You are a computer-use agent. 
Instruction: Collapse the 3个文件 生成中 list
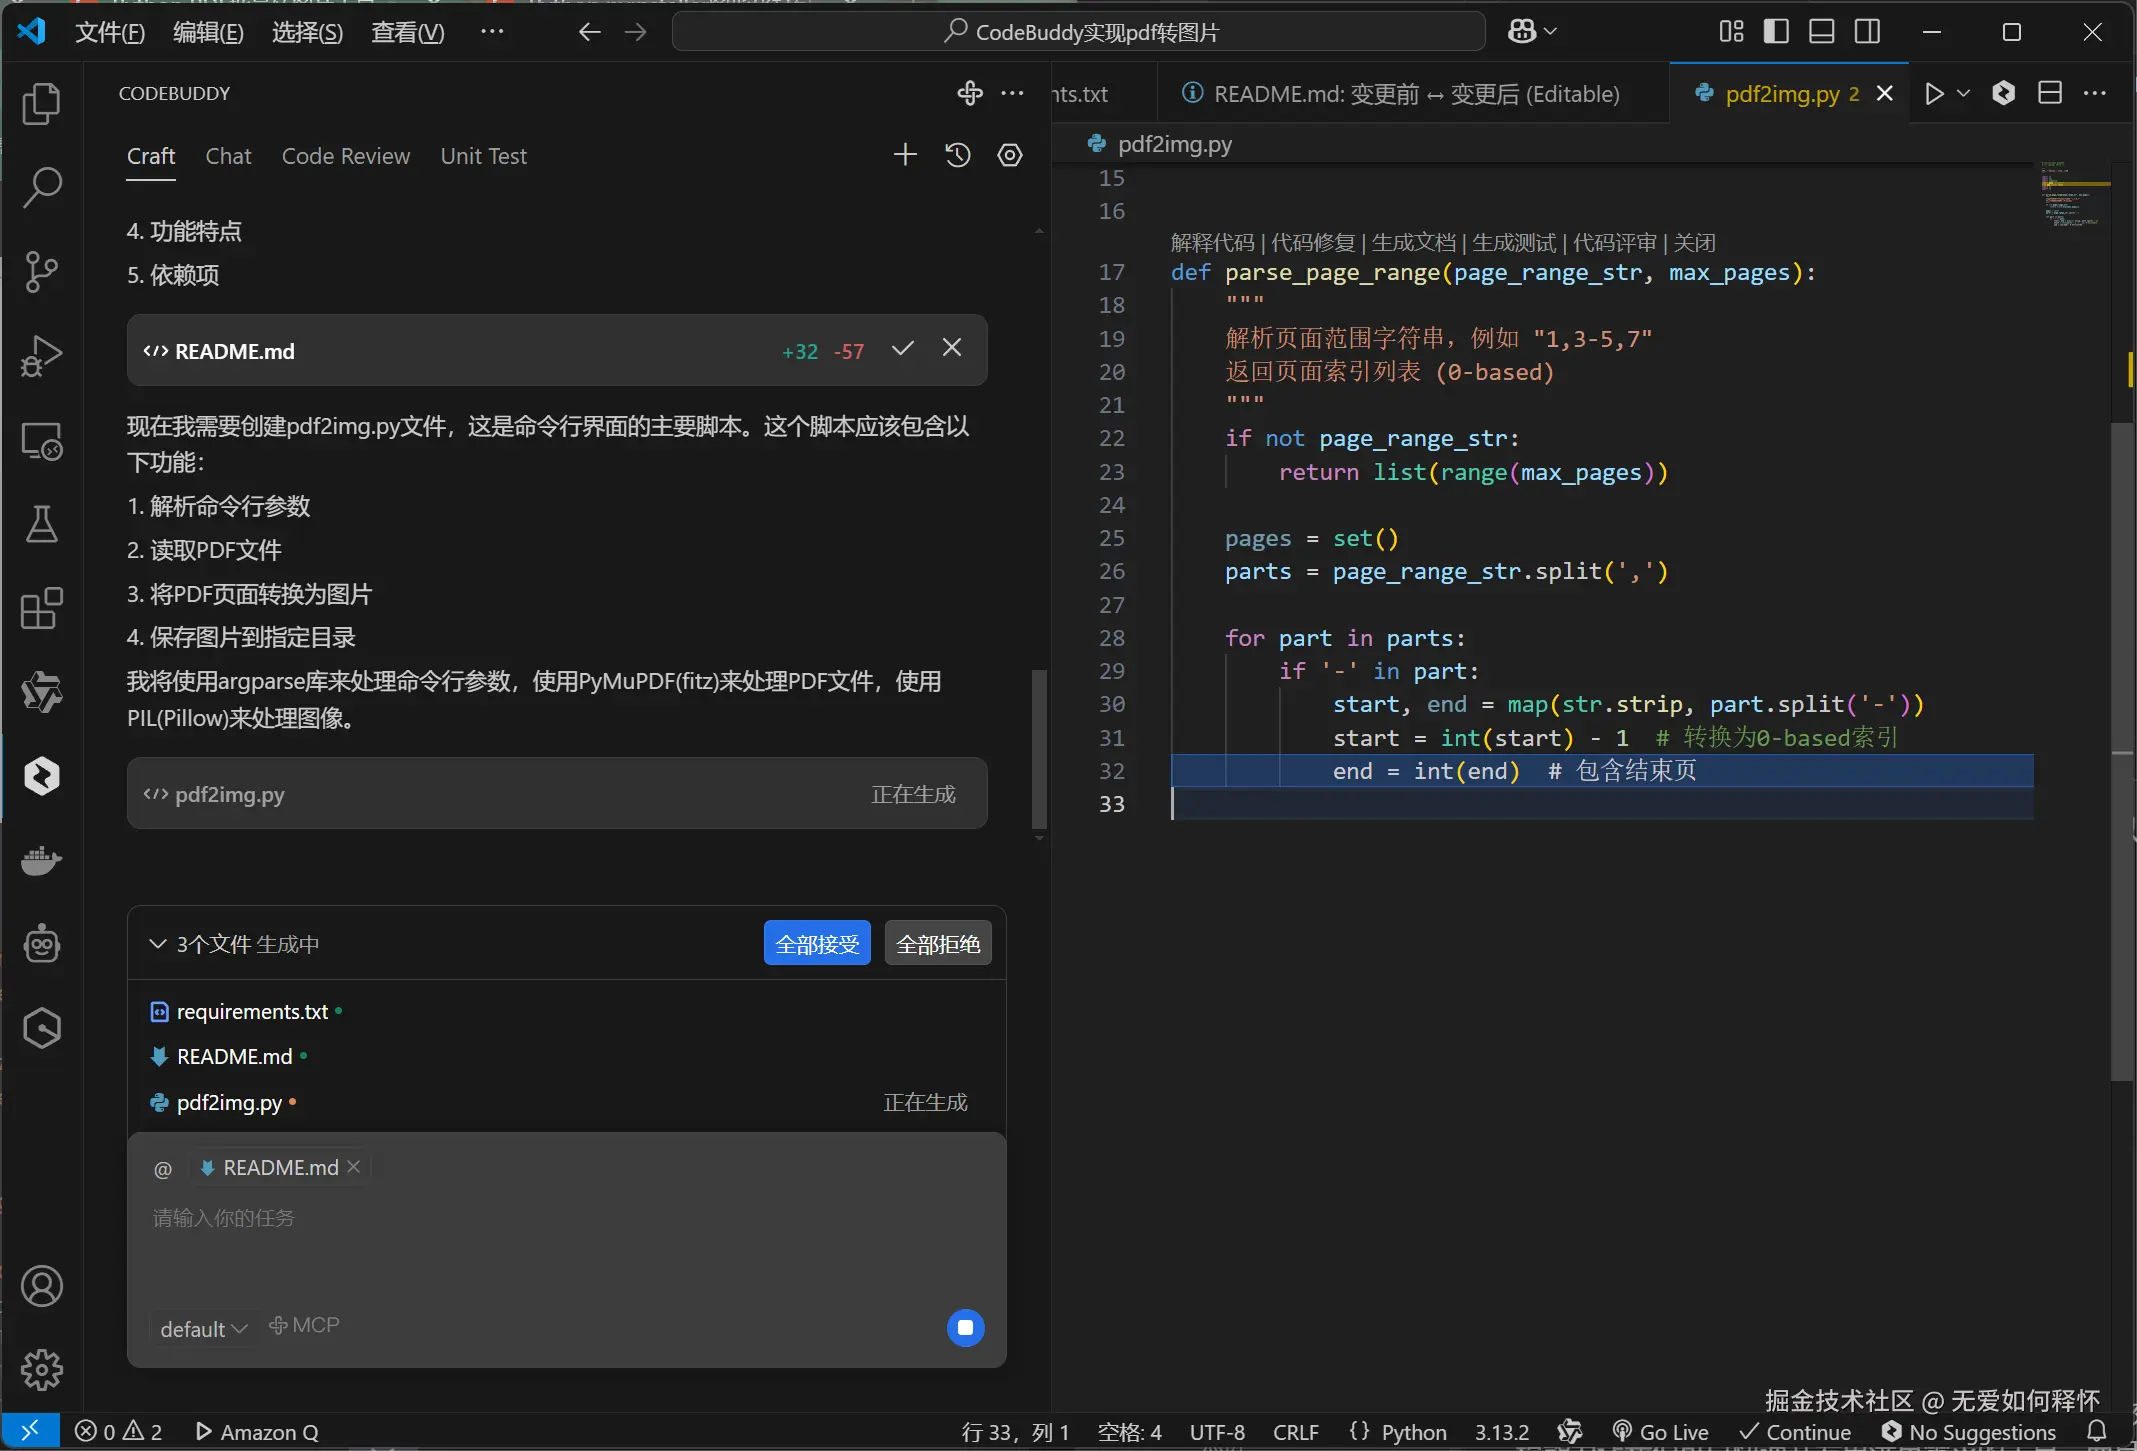click(158, 943)
